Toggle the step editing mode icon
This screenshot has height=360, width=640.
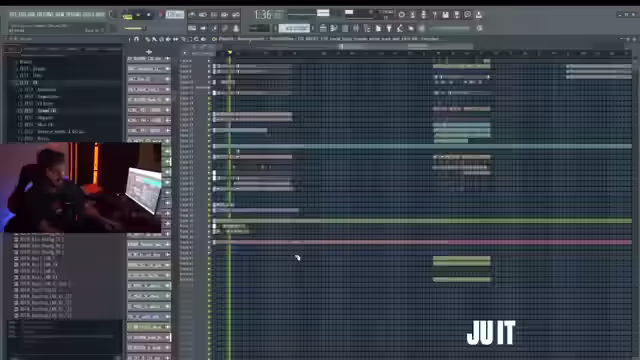(214, 28)
